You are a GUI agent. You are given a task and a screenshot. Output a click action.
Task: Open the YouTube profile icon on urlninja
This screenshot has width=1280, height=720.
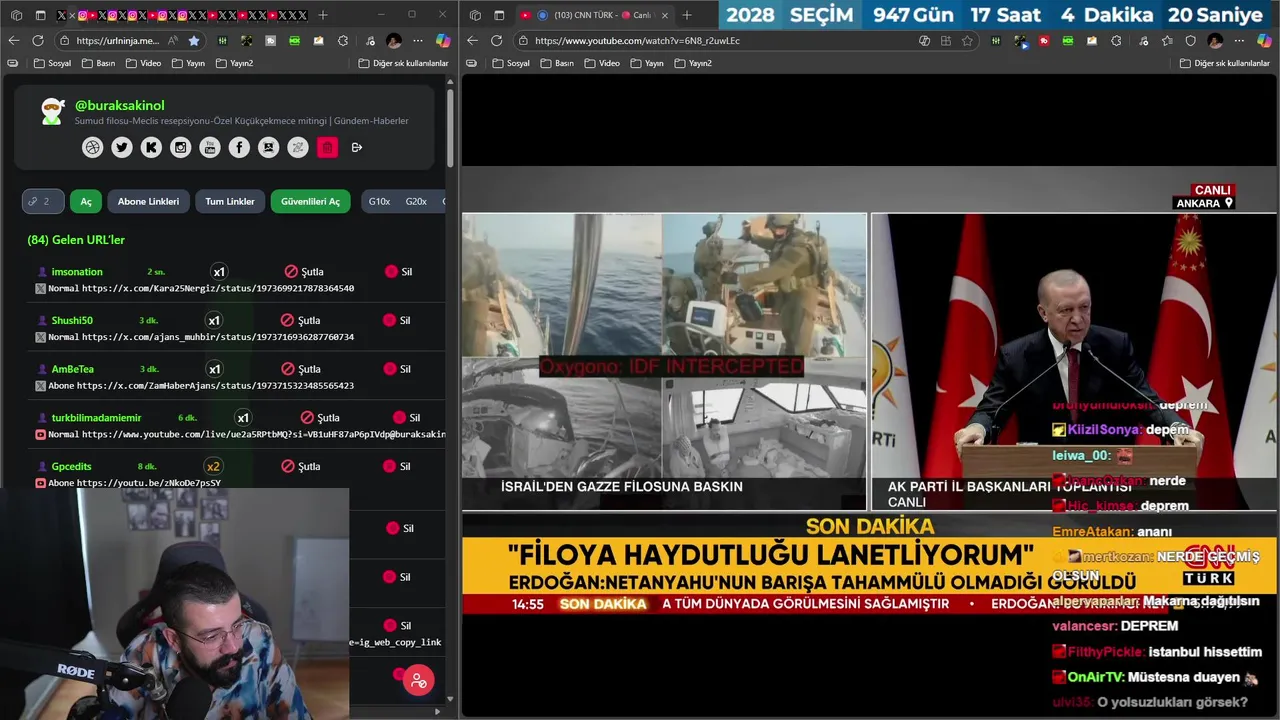210,147
